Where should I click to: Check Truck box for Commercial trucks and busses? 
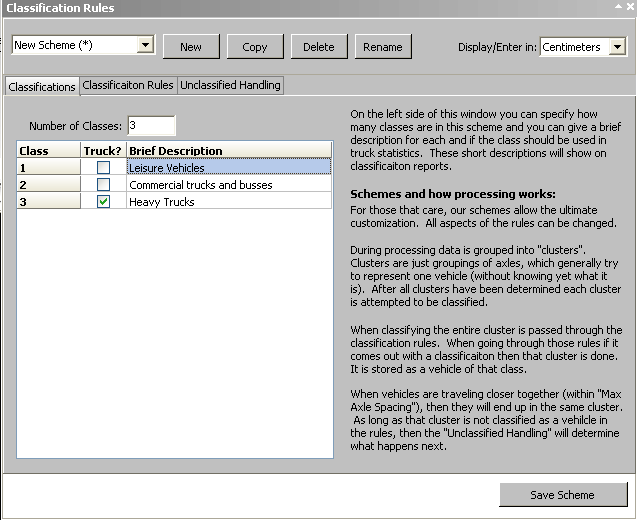click(103, 185)
